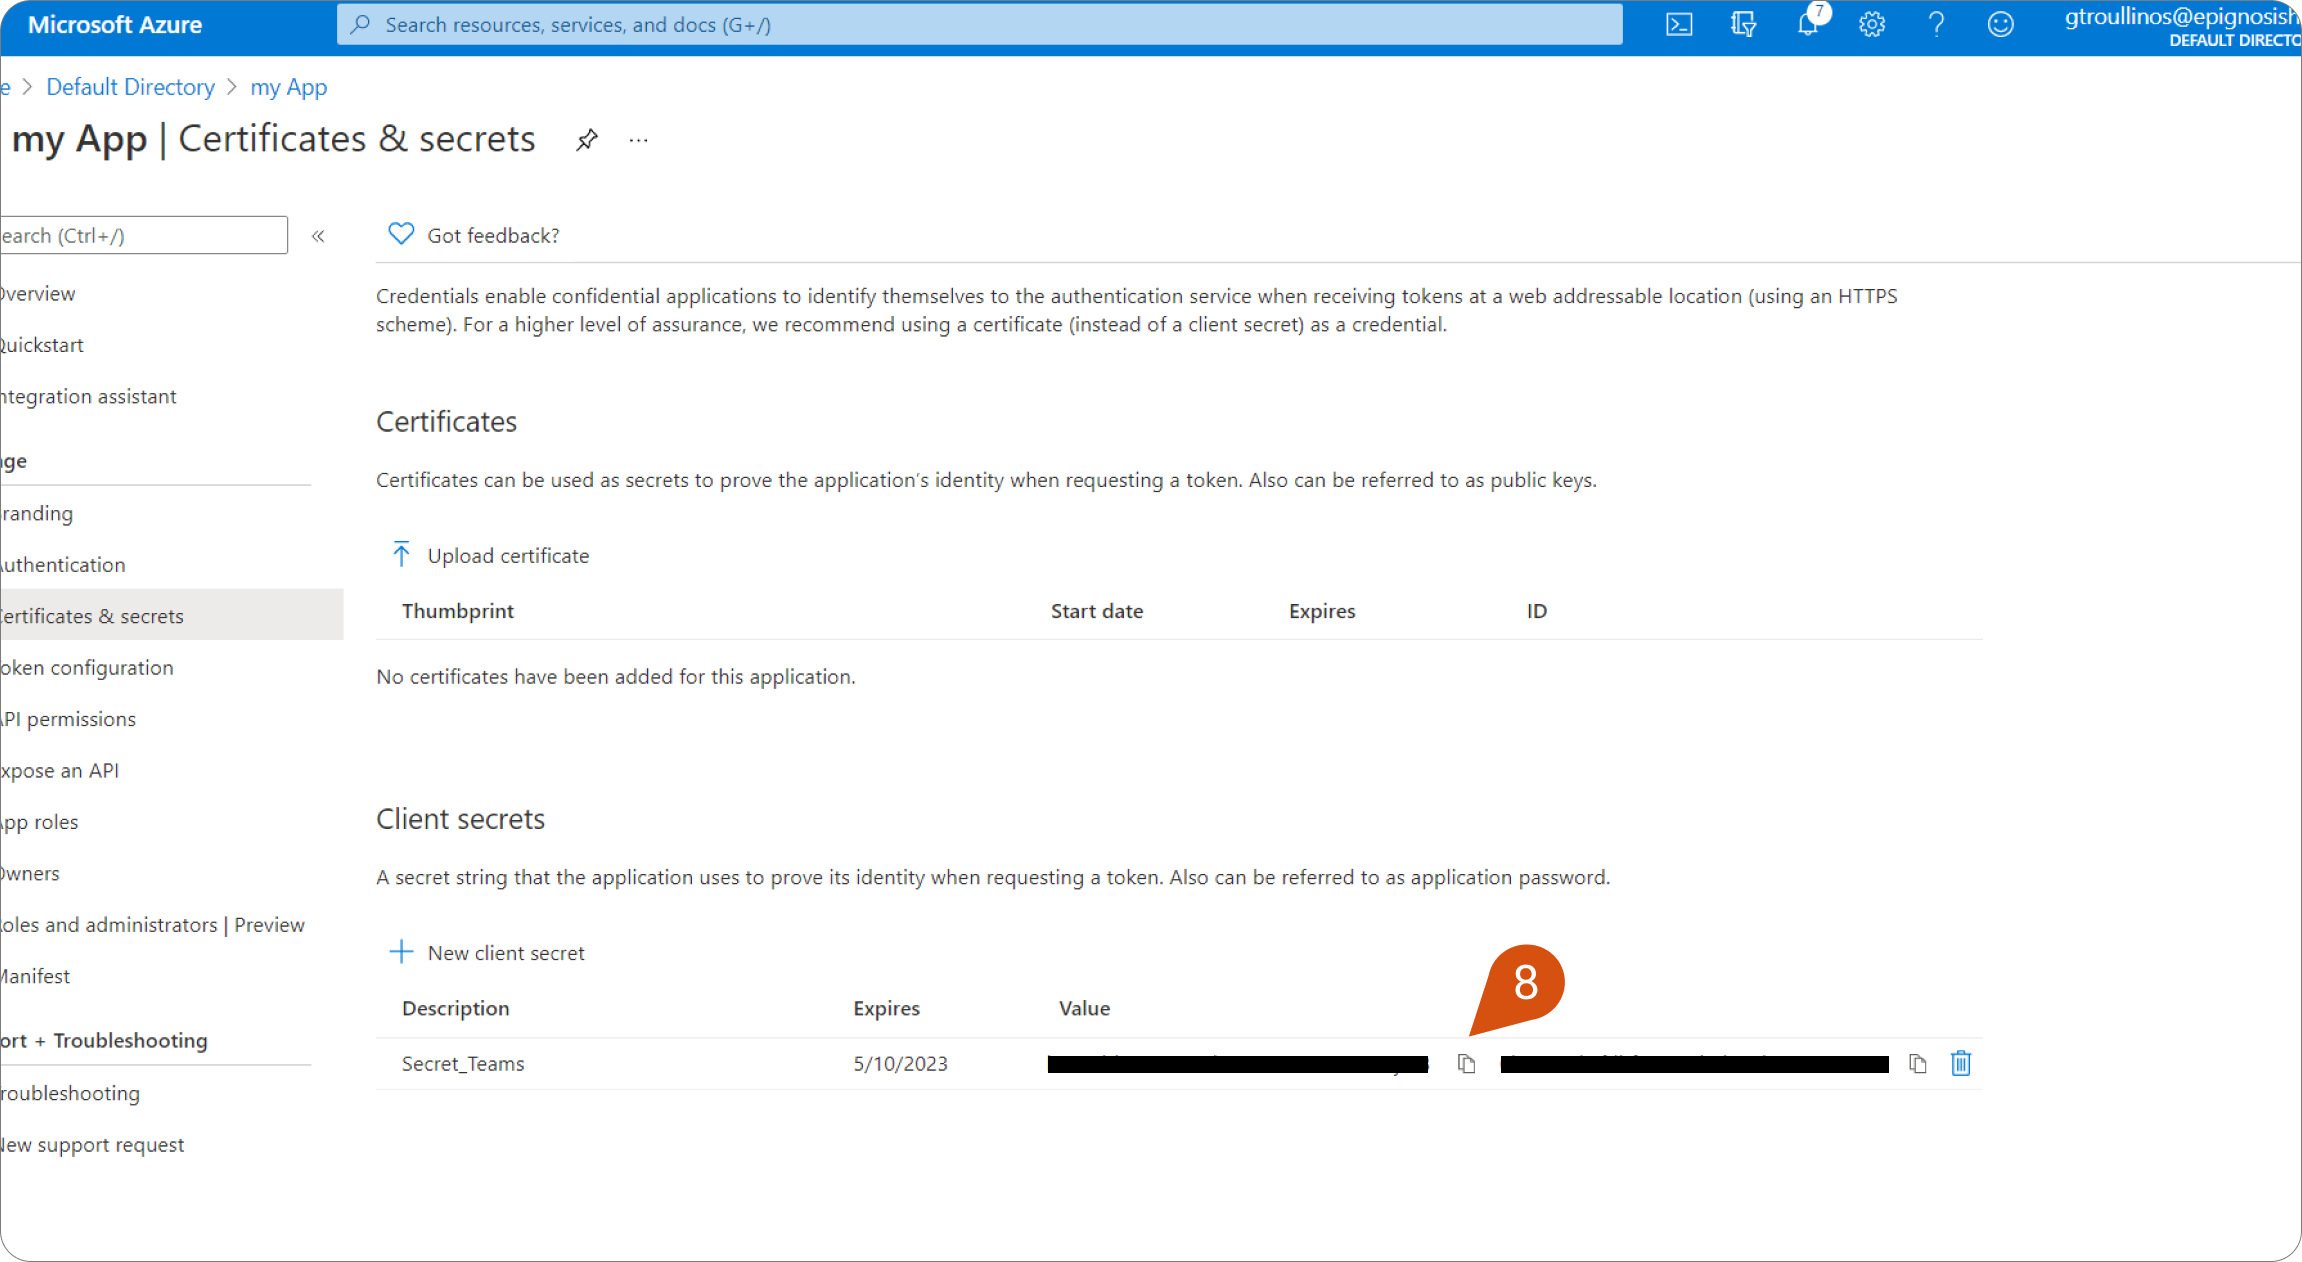
Task: Click the Help question mark icon
Action: coord(1936,25)
